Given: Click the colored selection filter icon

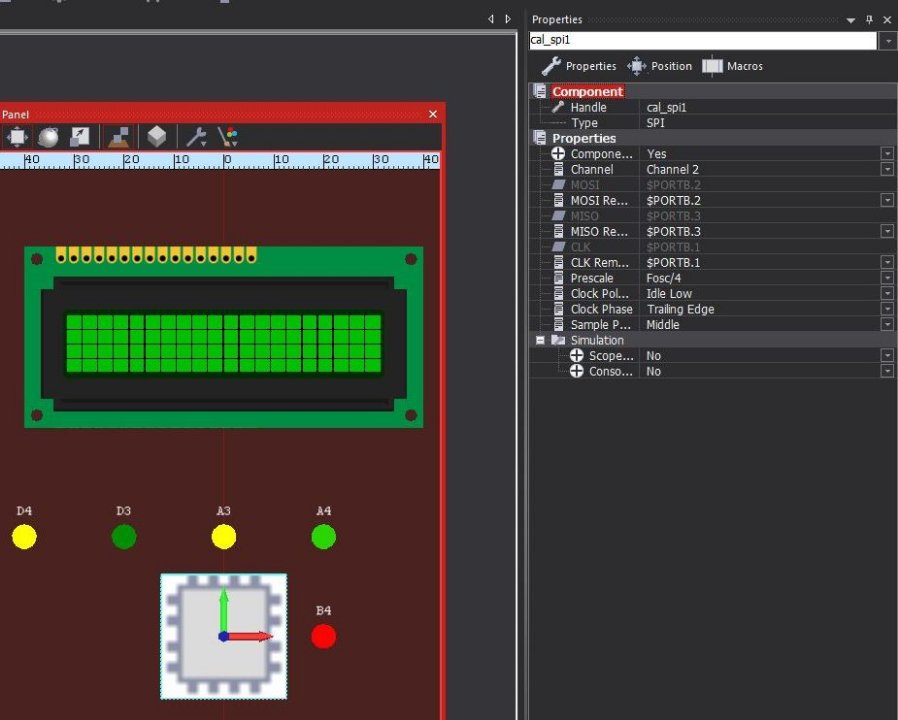Looking at the screenshot, I should click(x=228, y=137).
